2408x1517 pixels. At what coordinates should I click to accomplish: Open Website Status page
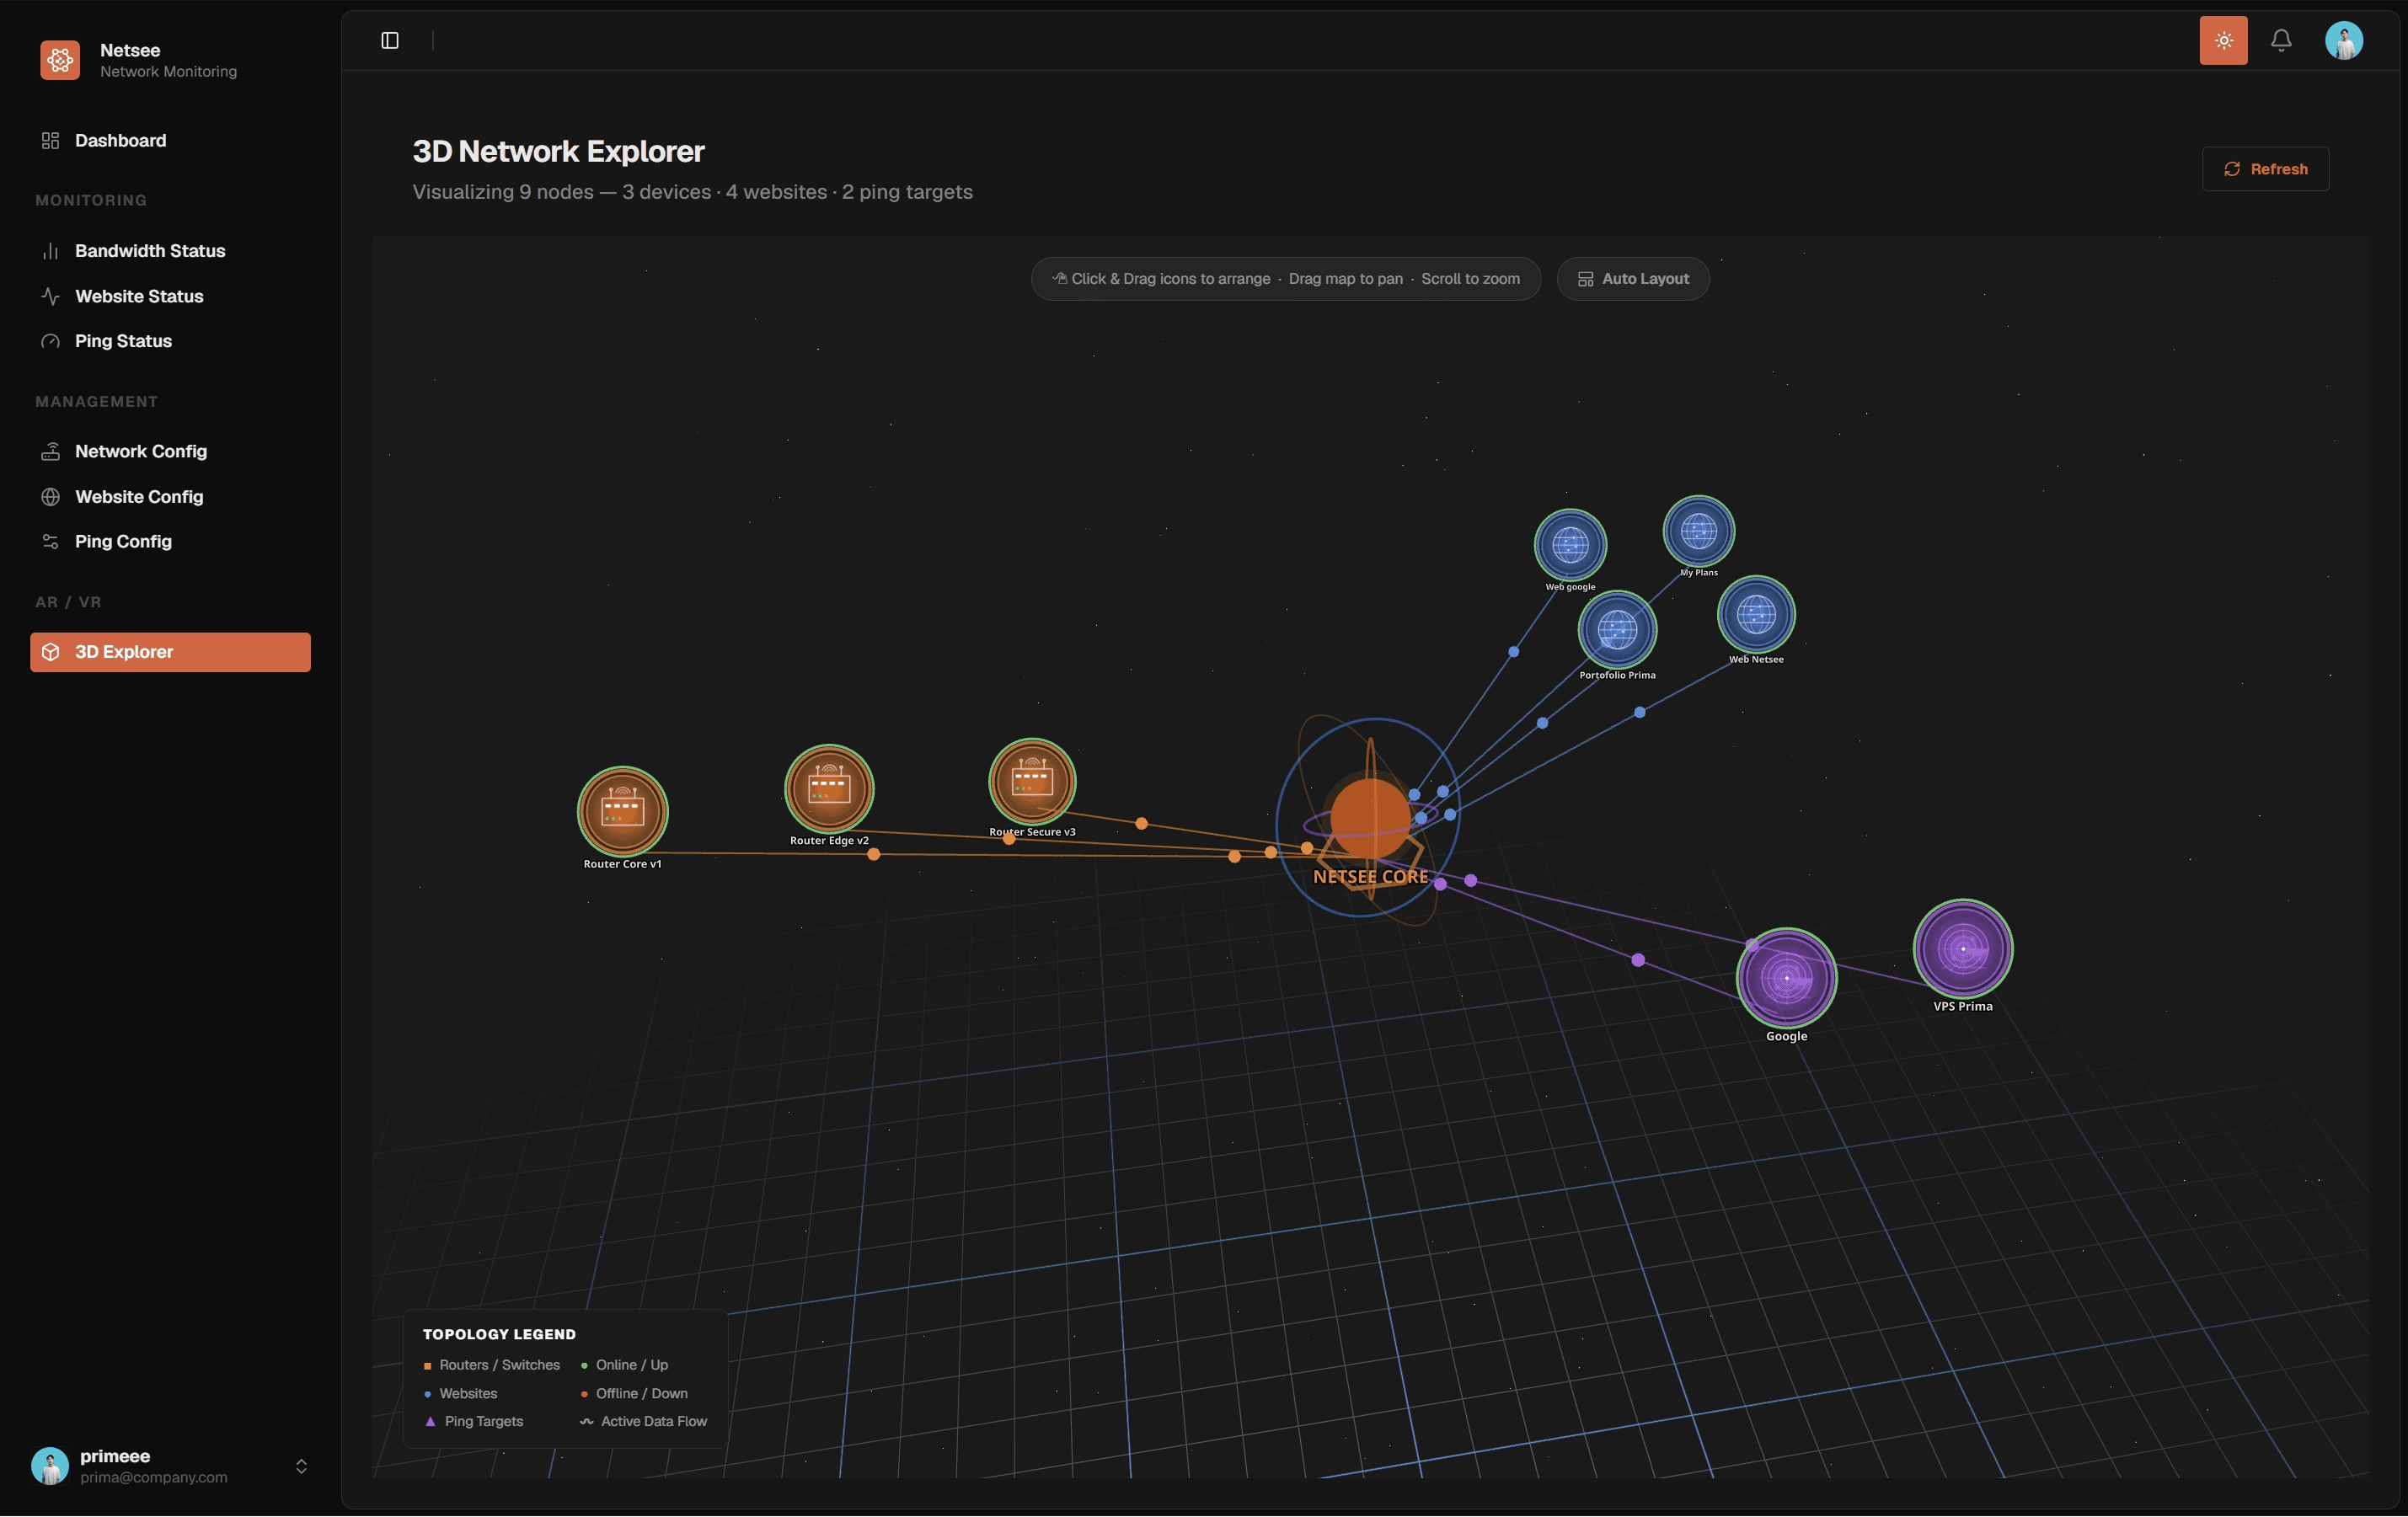point(170,296)
